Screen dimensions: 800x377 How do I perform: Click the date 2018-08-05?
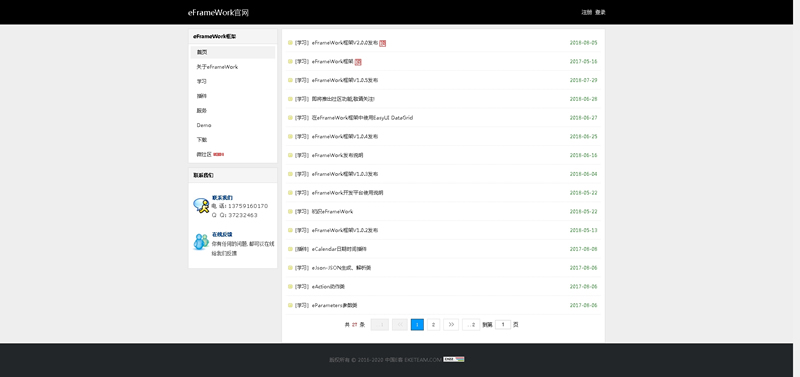pyautogui.click(x=584, y=43)
